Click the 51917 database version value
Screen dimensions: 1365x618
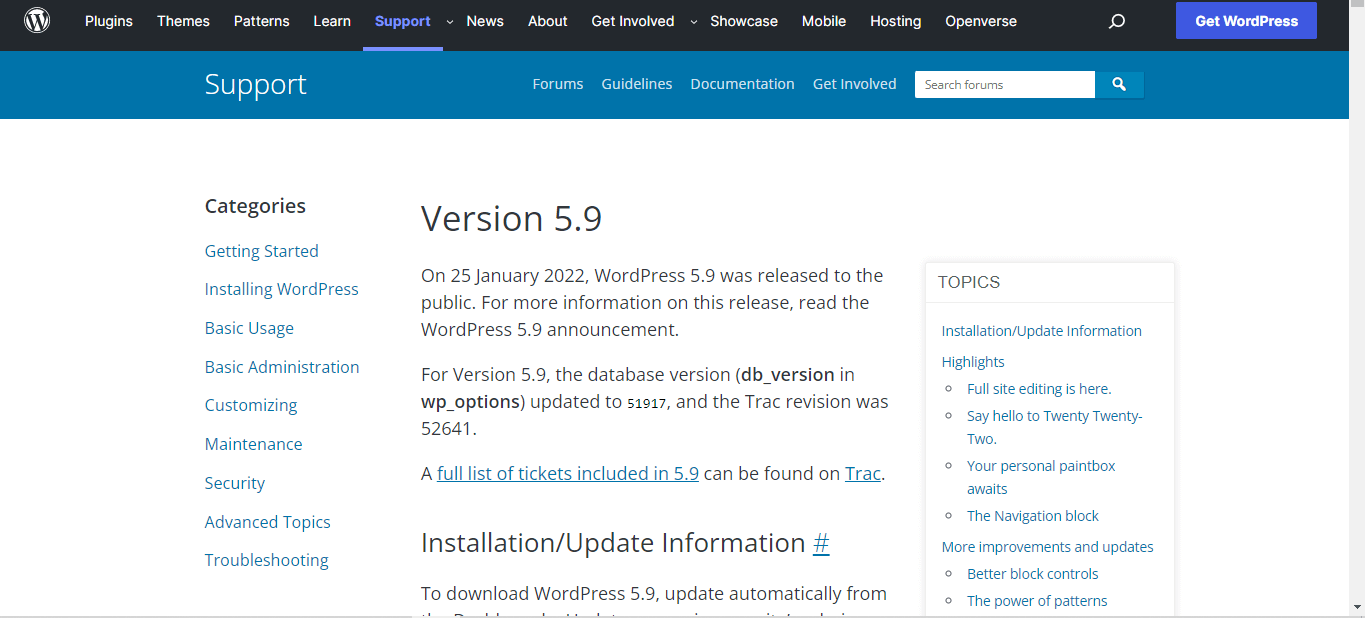tap(646, 402)
